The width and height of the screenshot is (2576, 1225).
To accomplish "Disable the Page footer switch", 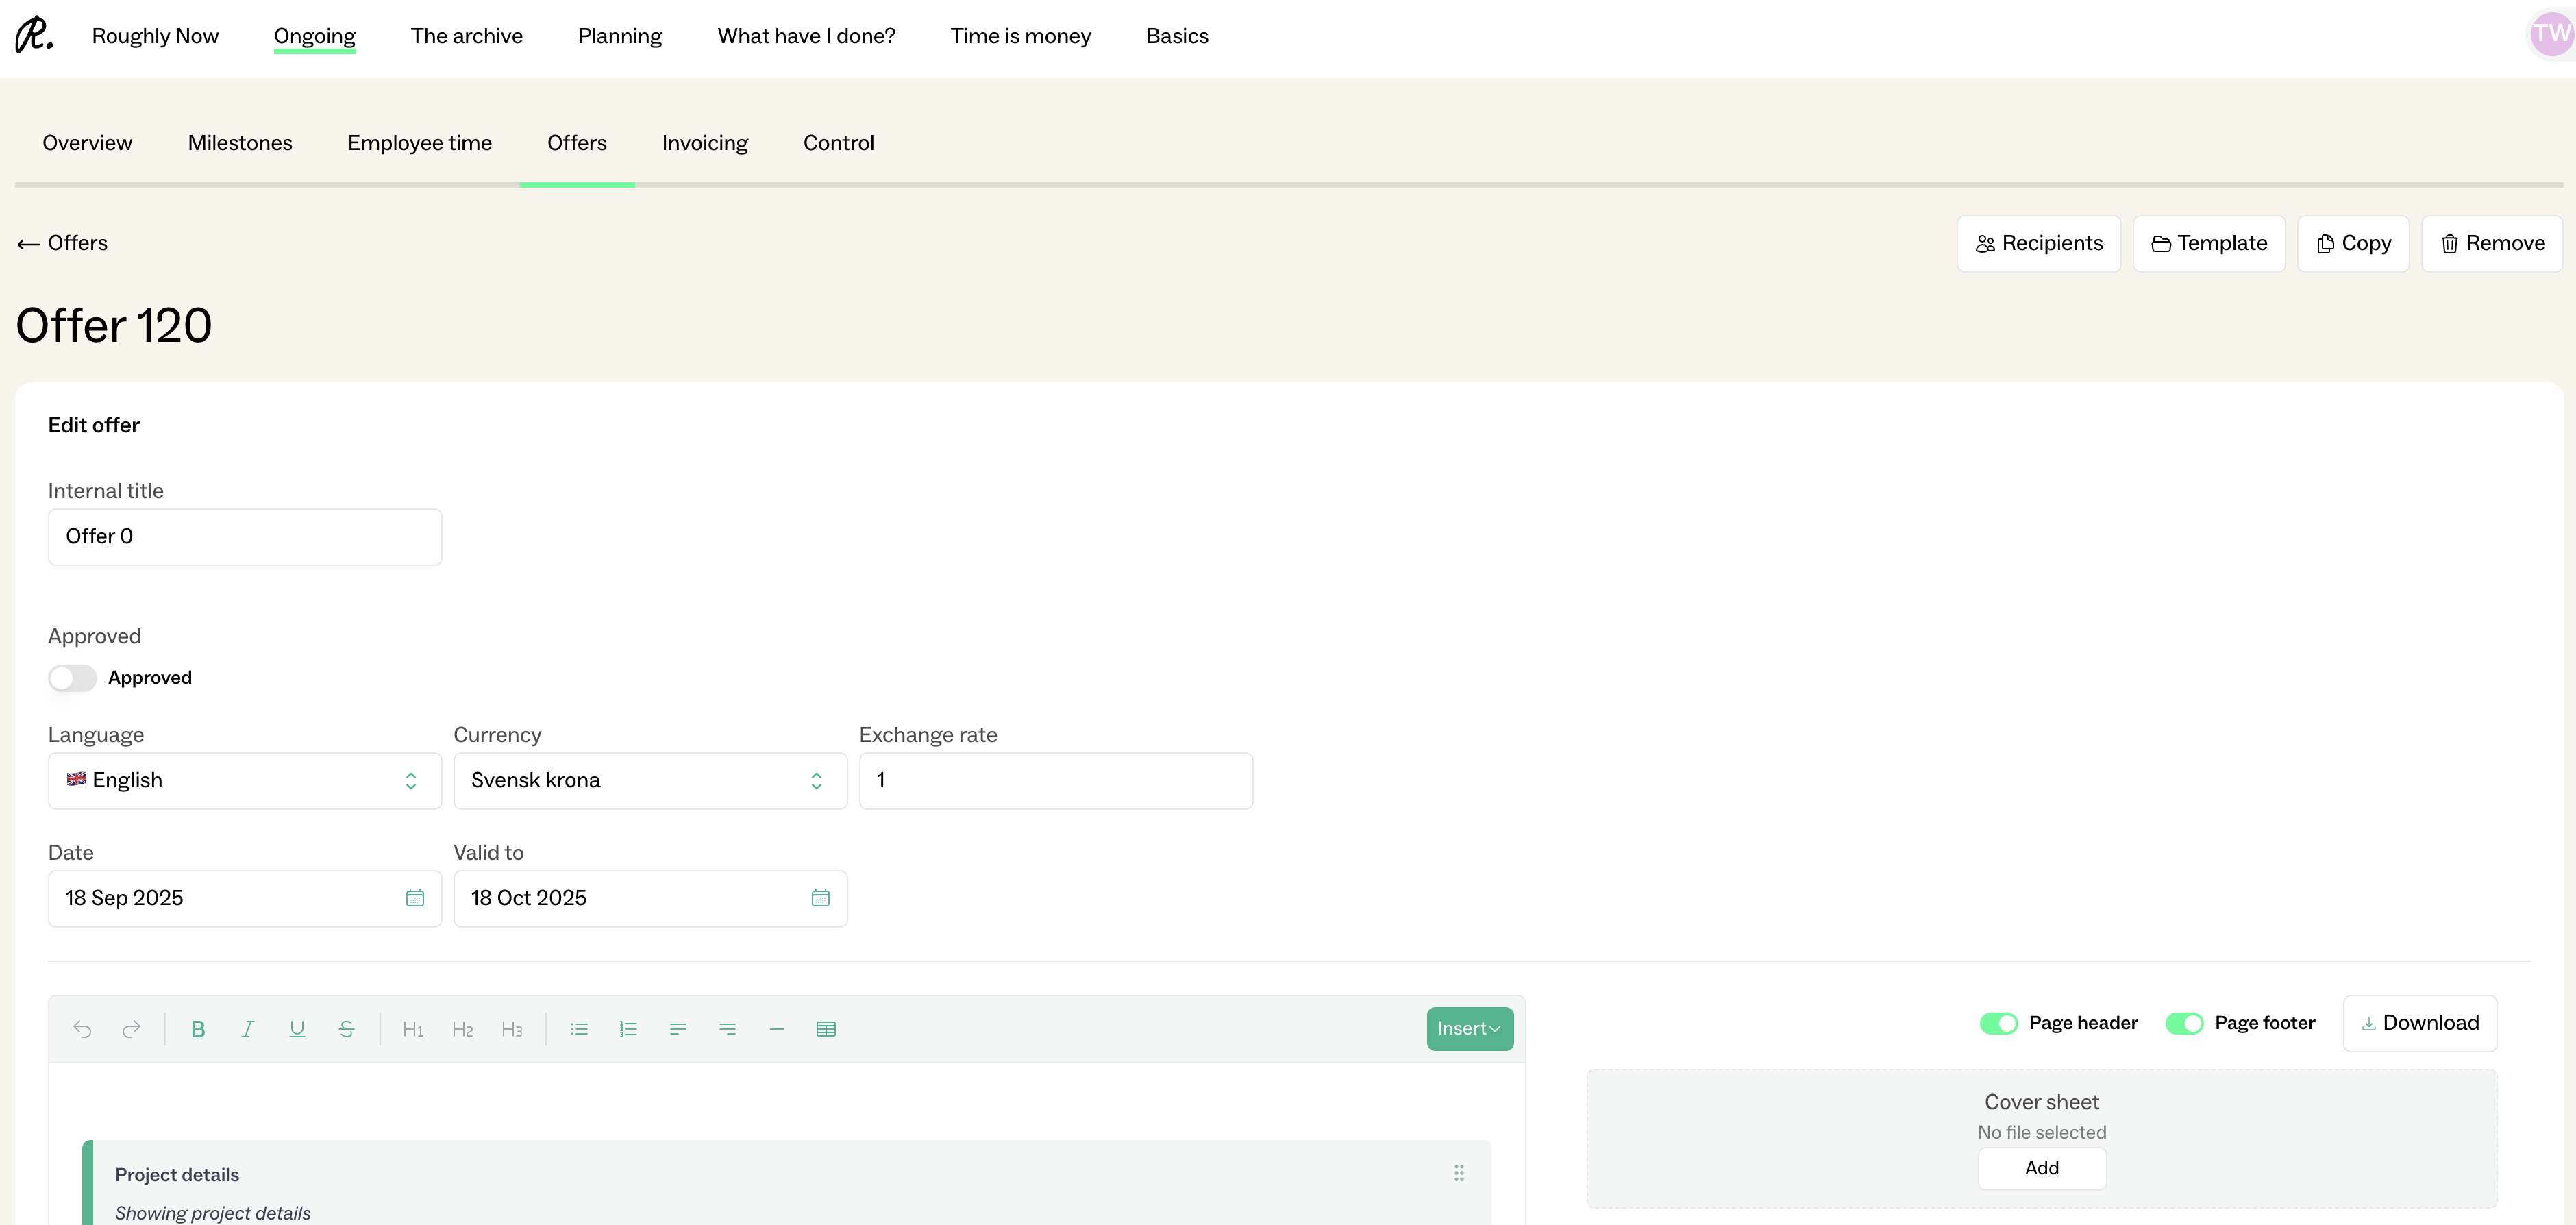I will click(2184, 1023).
